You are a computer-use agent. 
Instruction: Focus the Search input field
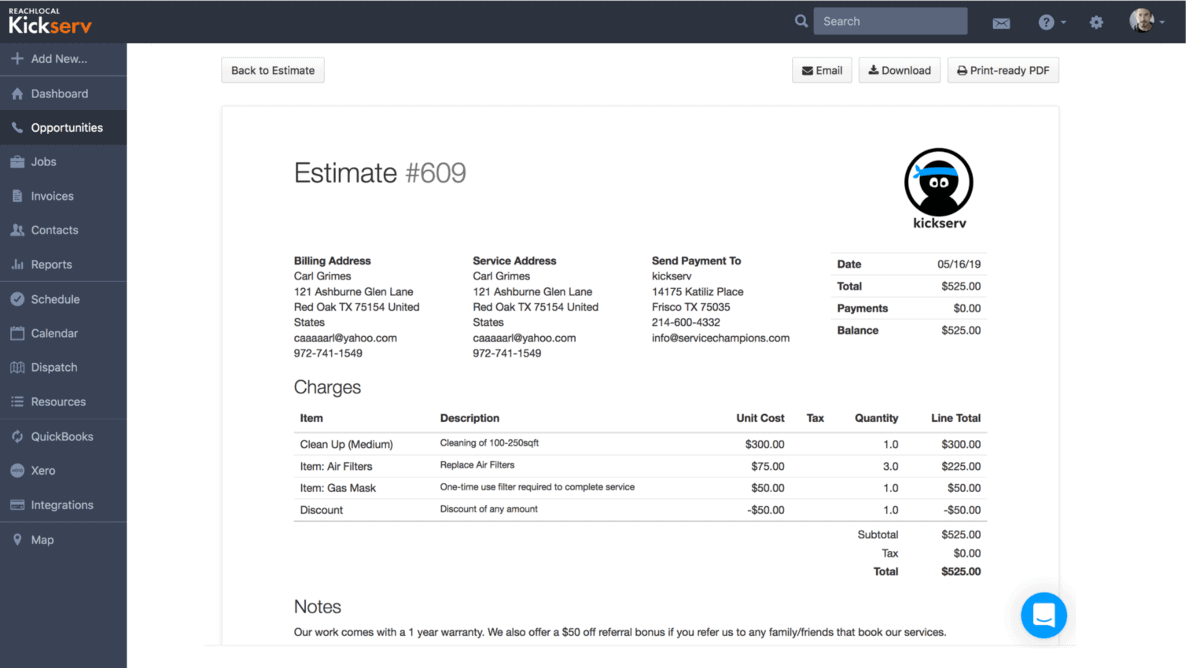[890, 21]
